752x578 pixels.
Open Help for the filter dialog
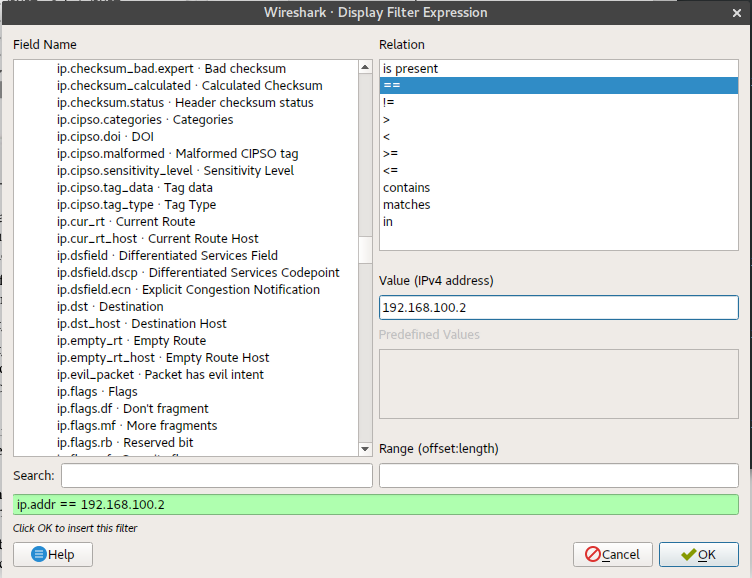tap(52, 554)
